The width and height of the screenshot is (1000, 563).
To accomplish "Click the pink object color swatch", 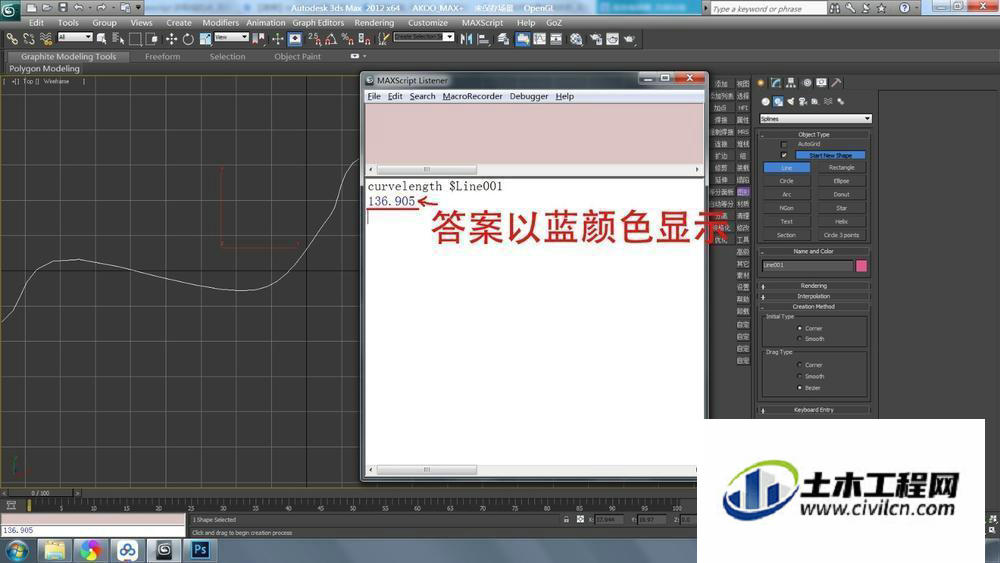I will click(x=862, y=266).
